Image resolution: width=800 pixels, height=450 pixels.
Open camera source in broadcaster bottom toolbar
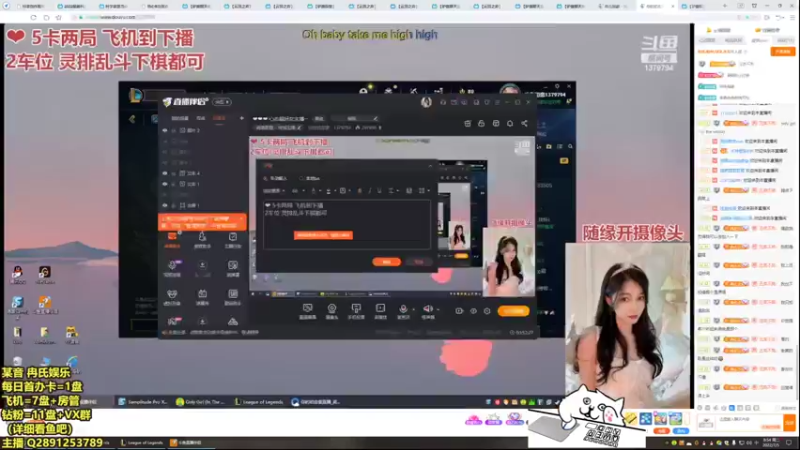pyautogui.click(x=332, y=310)
